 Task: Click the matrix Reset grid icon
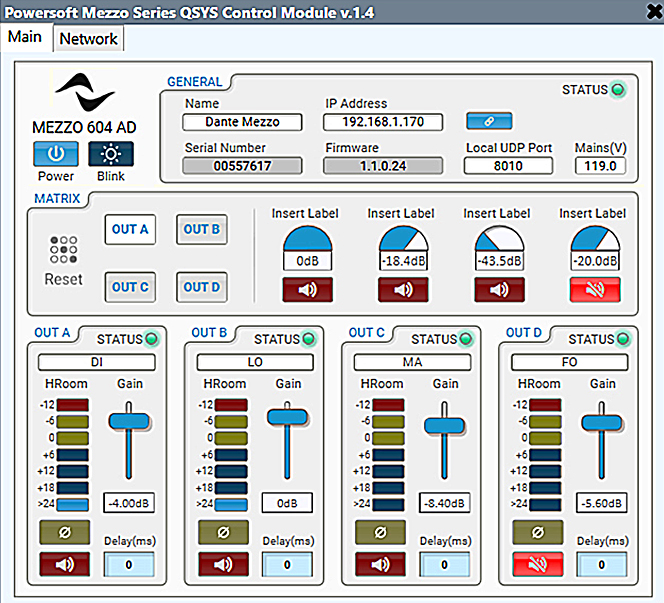tap(64, 249)
